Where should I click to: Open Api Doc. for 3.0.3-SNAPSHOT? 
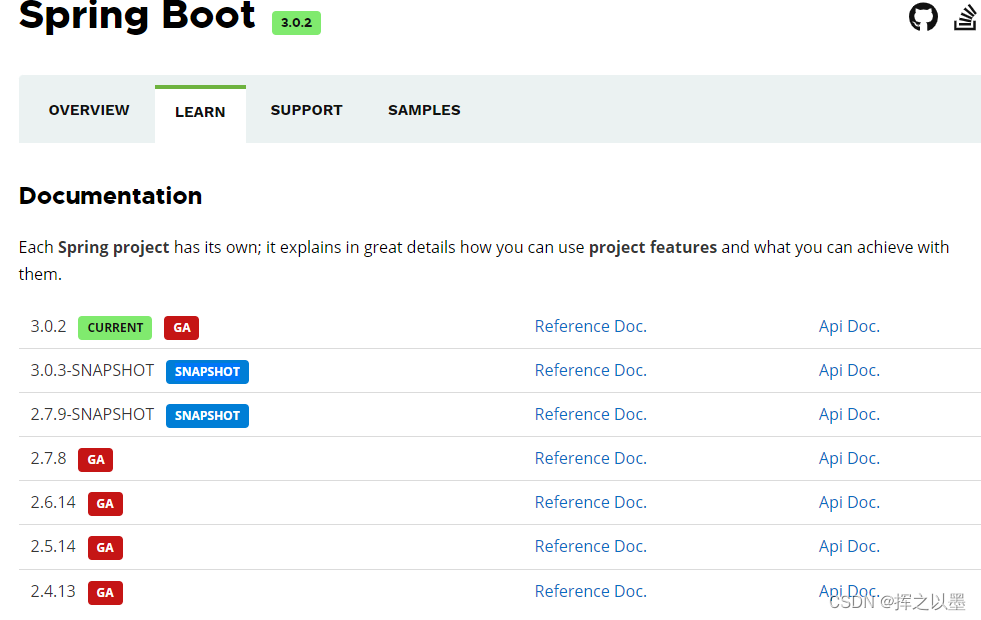tap(849, 370)
